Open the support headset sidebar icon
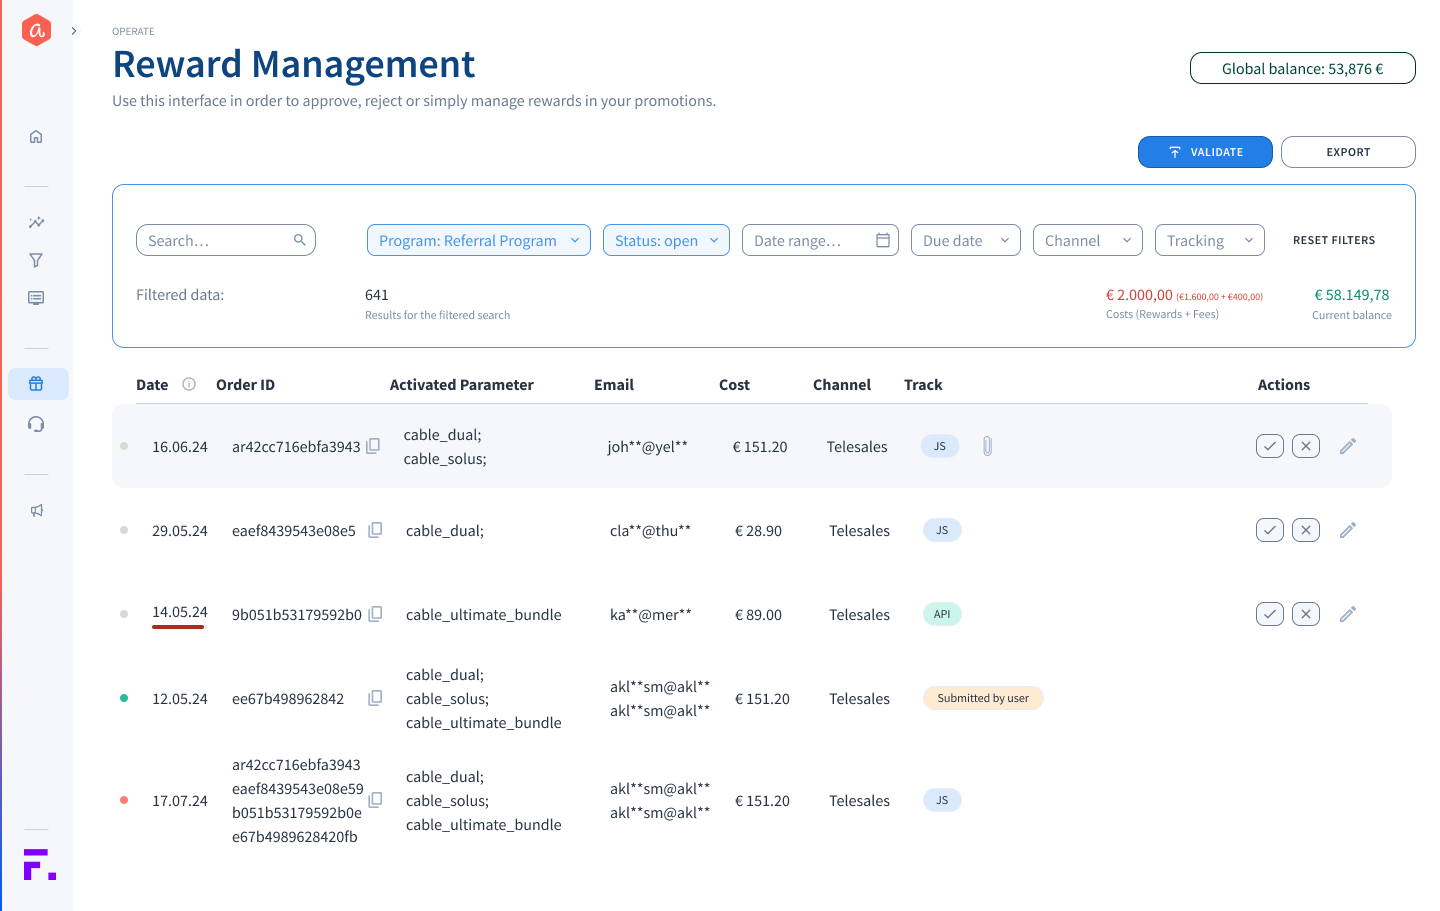 [x=36, y=424]
